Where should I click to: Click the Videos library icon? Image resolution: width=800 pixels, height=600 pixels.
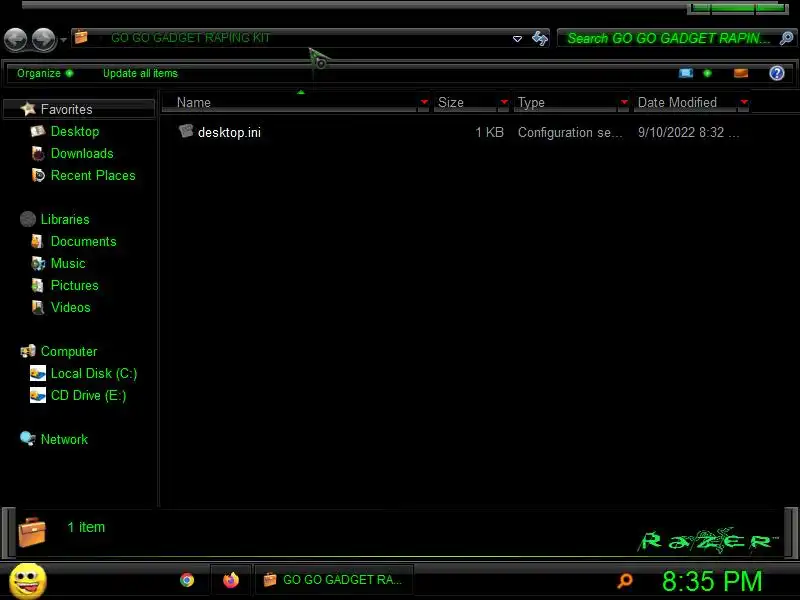pos(38,307)
